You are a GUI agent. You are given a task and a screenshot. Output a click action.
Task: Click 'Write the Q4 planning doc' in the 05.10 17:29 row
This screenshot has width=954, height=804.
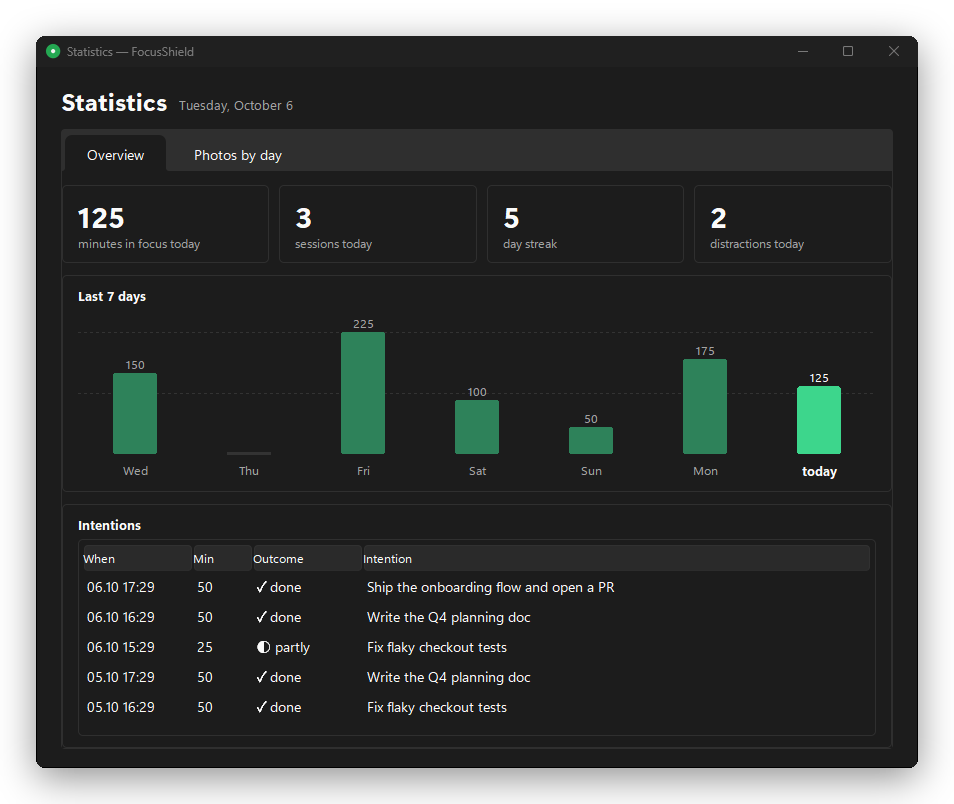448,677
